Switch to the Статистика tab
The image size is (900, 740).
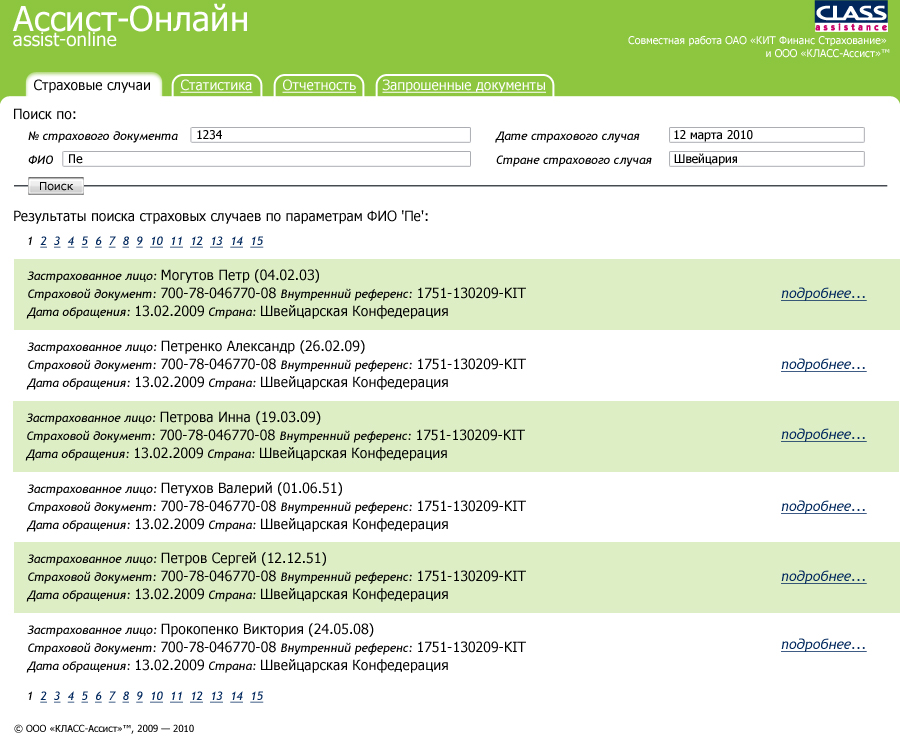(216, 85)
